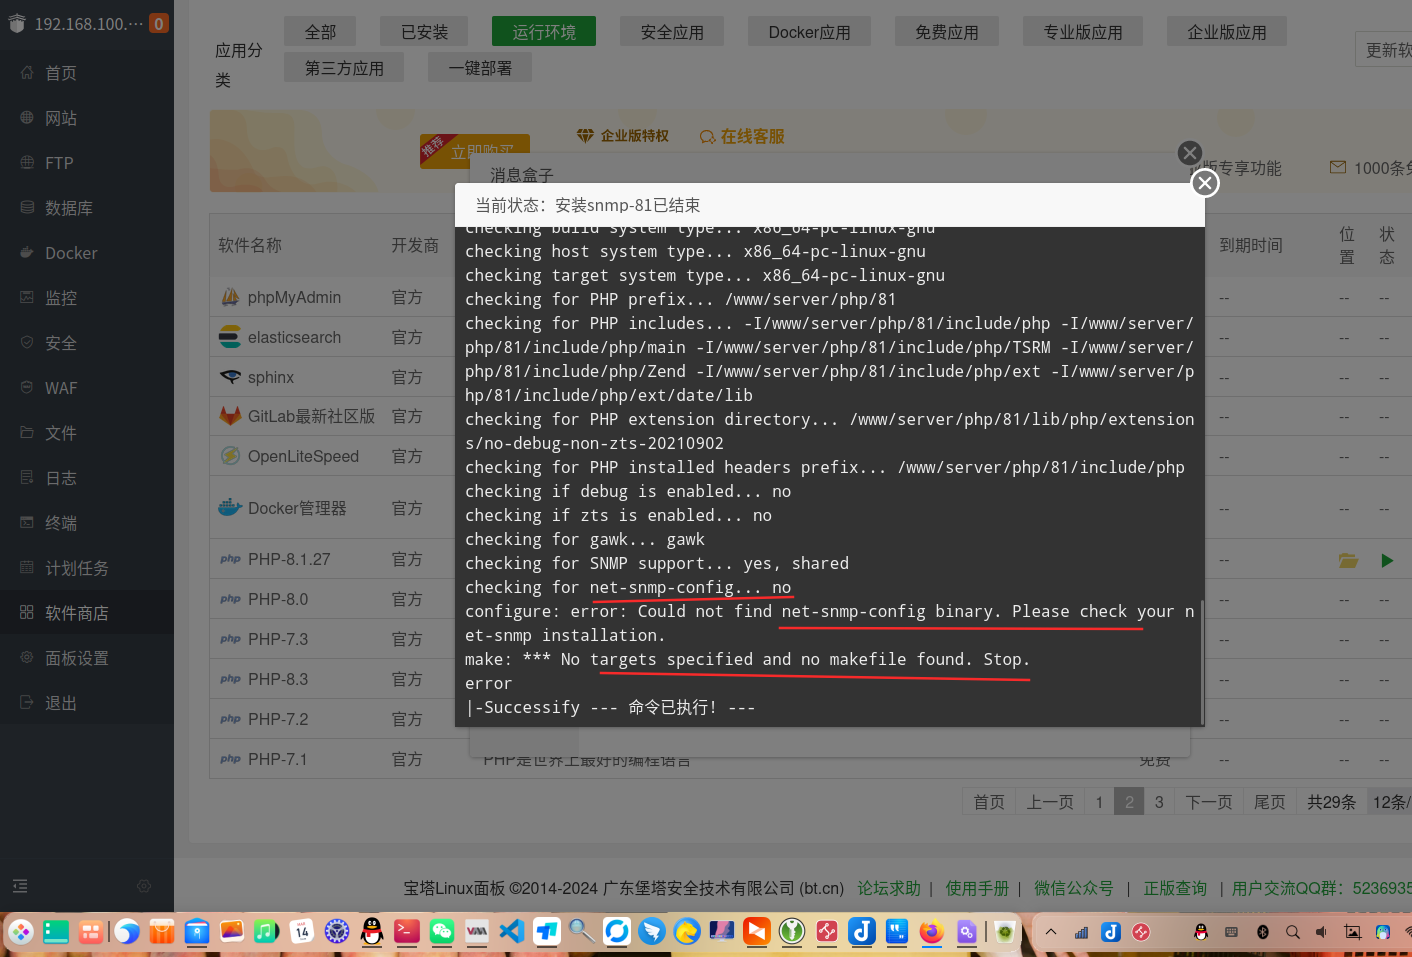
Task: Click the sphinx eye icon
Action: click(x=230, y=377)
